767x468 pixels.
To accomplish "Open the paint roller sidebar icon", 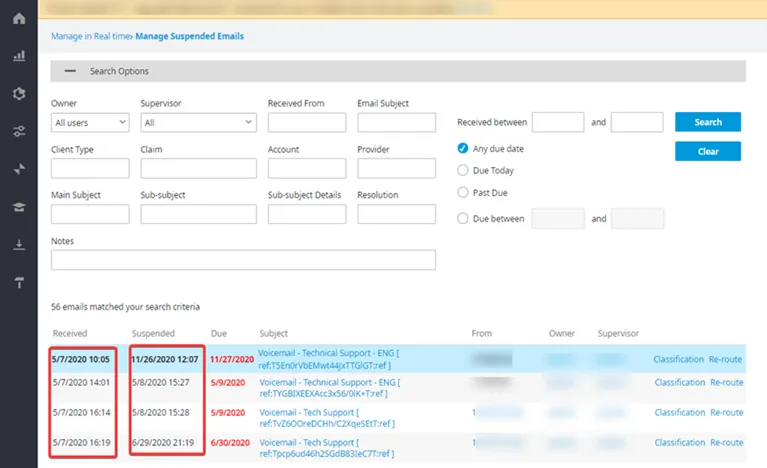I will pyautogui.click(x=19, y=282).
